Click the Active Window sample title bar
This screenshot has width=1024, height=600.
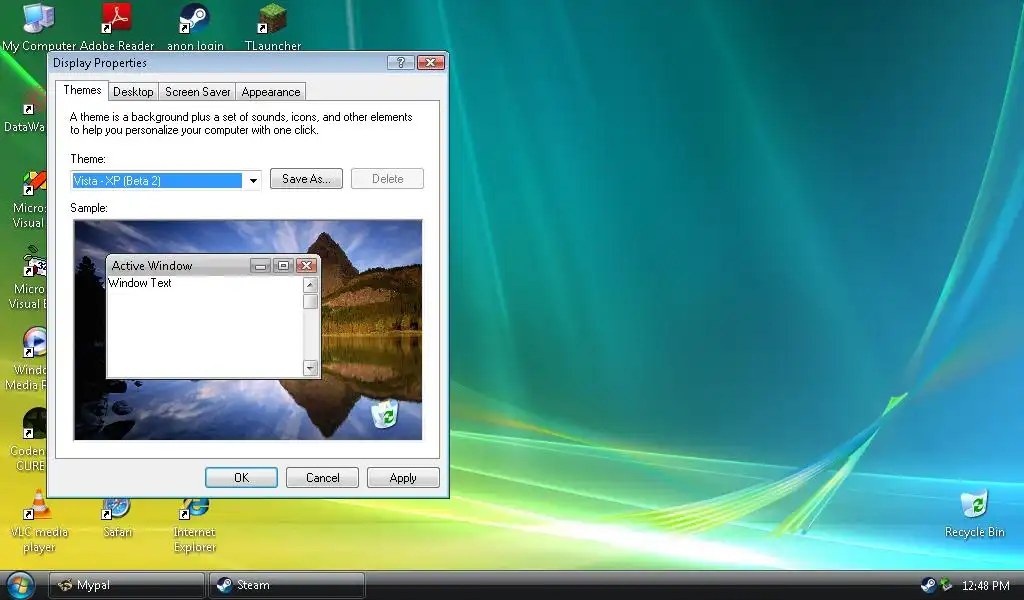click(213, 266)
